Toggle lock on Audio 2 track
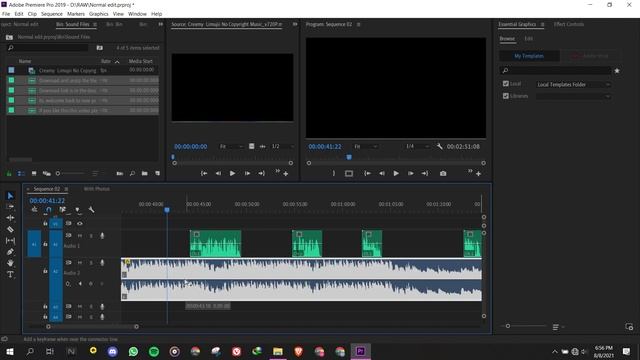The image size is (640, 360). click(x=45, y=271)
